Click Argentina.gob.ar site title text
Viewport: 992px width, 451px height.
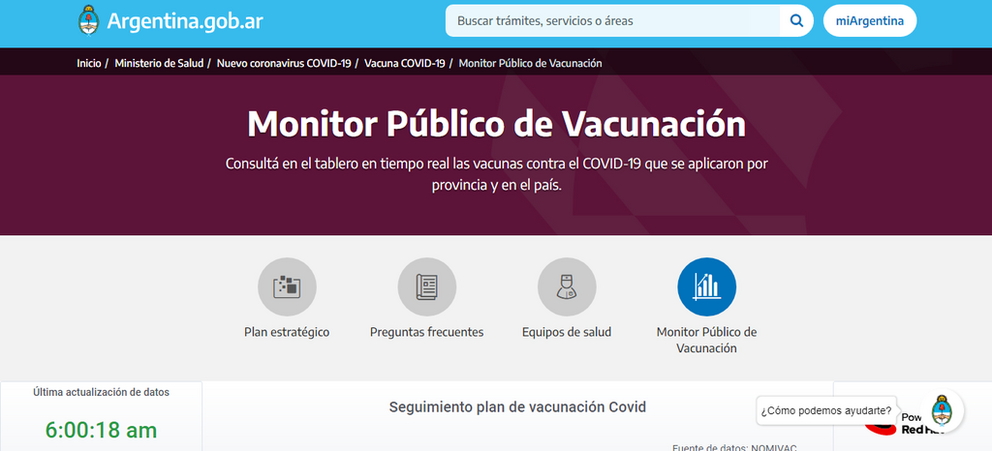coord(185,21)
